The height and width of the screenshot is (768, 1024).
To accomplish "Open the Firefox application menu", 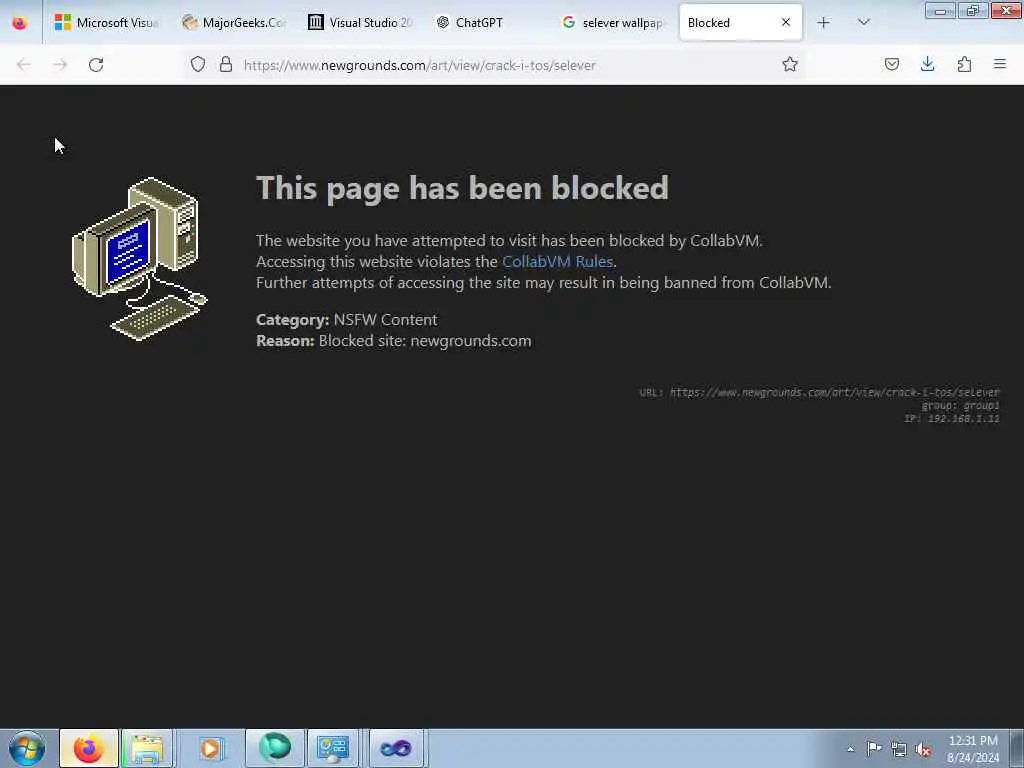I will click(x=1000, y=64).
